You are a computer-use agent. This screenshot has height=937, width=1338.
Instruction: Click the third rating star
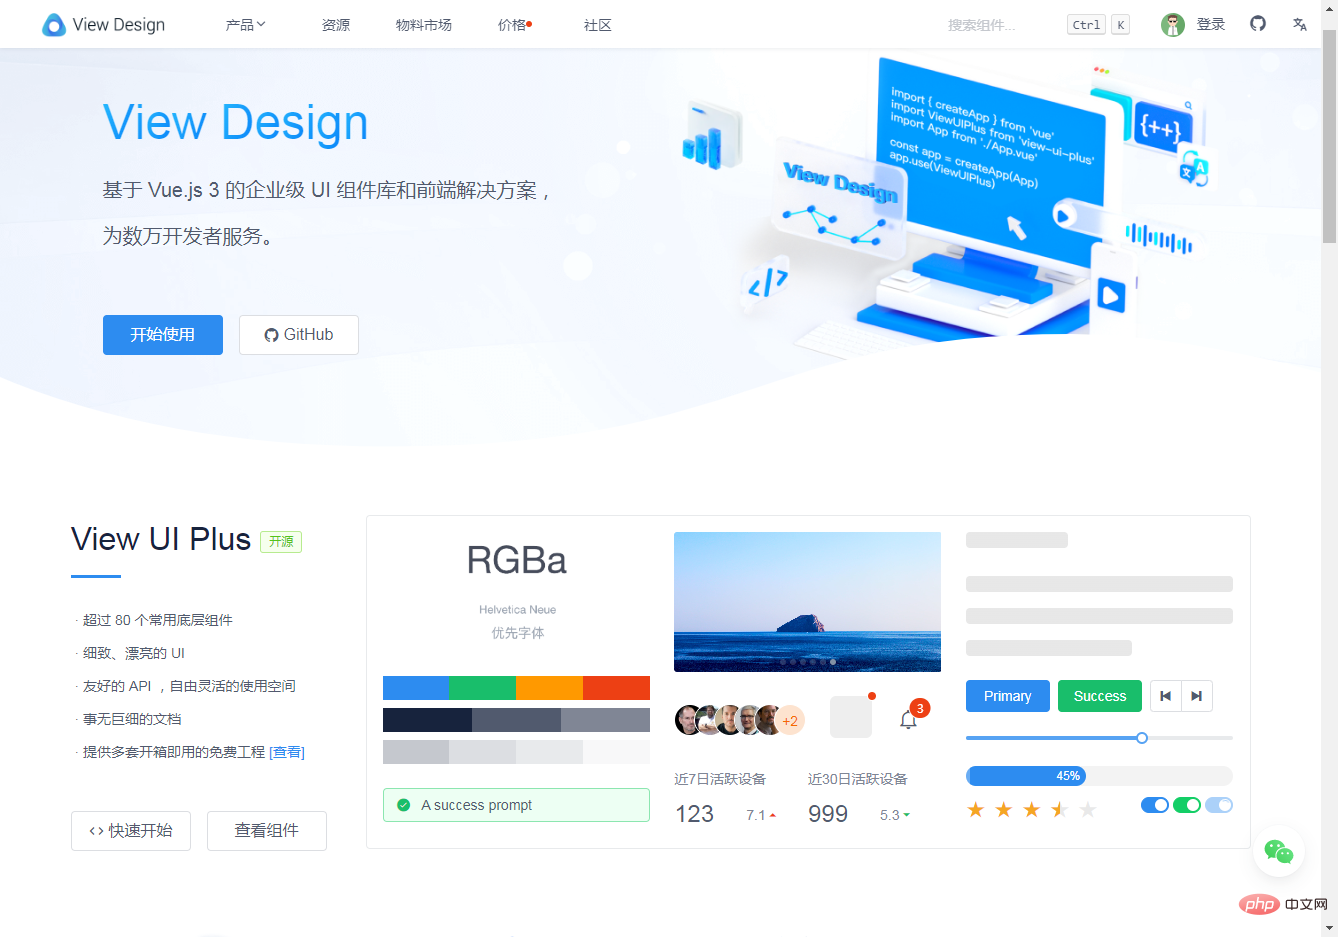pos(1032,809)
